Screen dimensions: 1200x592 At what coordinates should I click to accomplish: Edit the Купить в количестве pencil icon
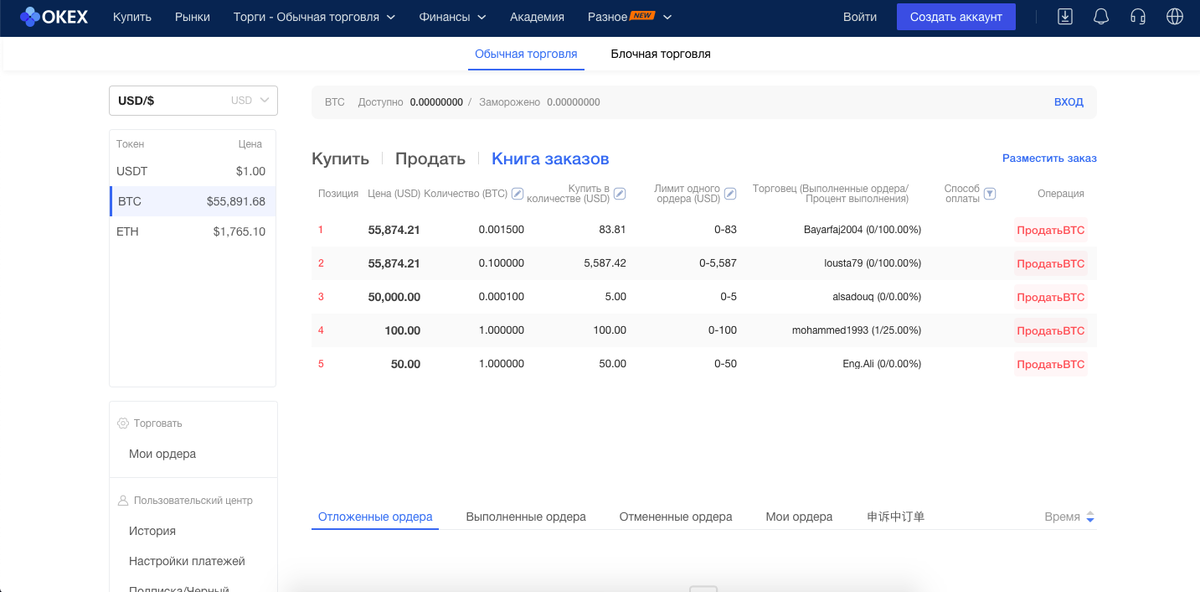pyautogui.click(x=620, y=193)
